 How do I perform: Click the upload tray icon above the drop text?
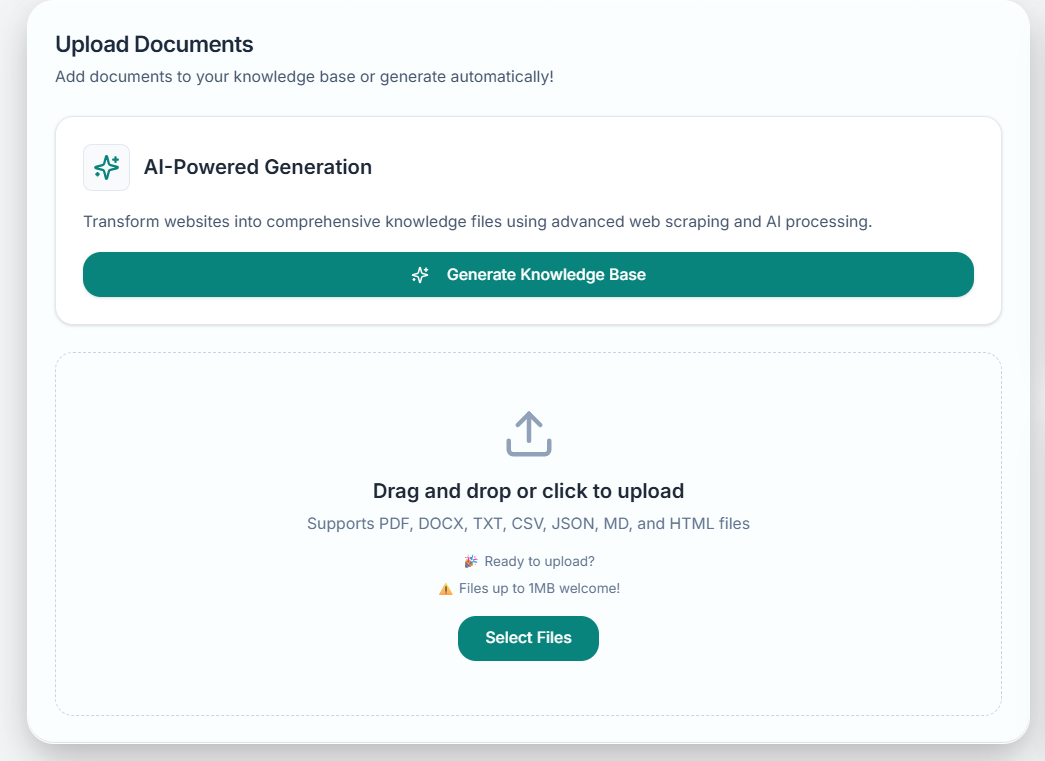click(x=528, y=434)
